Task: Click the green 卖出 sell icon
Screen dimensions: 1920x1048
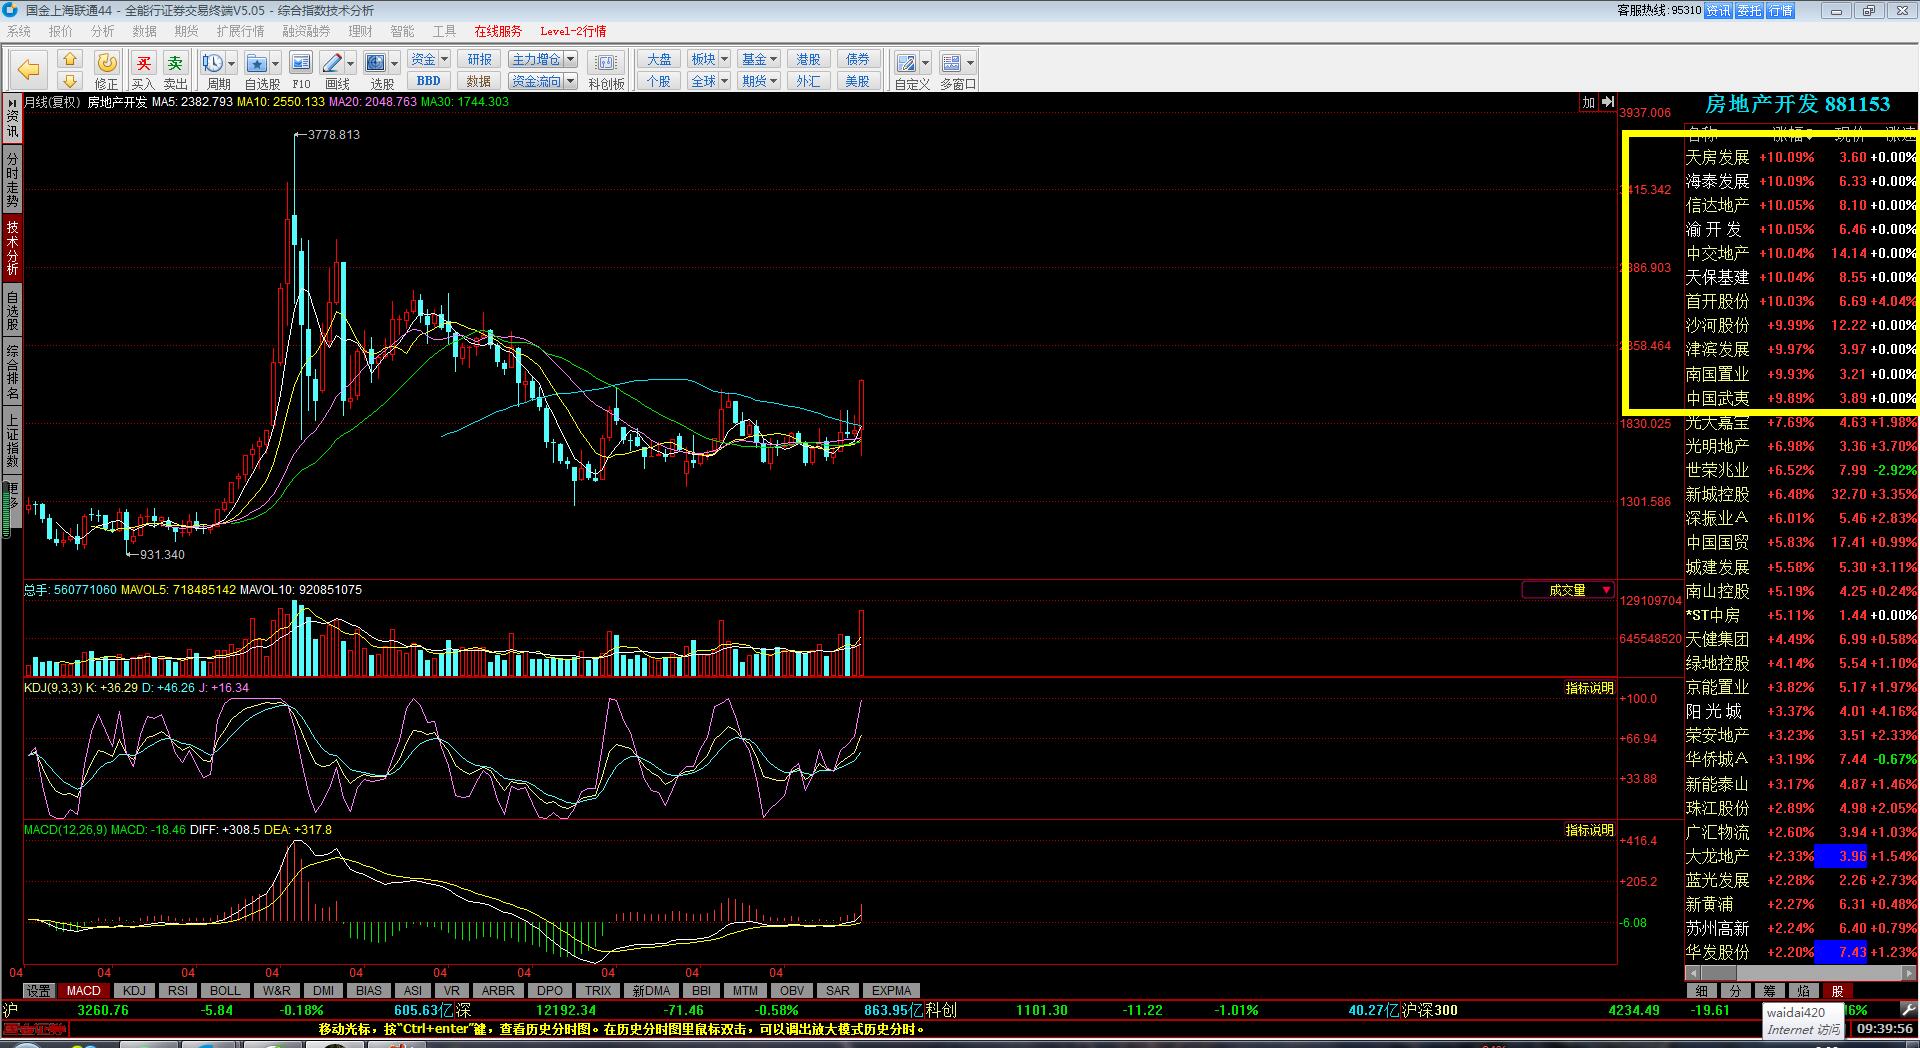Action: coord(175,70)
